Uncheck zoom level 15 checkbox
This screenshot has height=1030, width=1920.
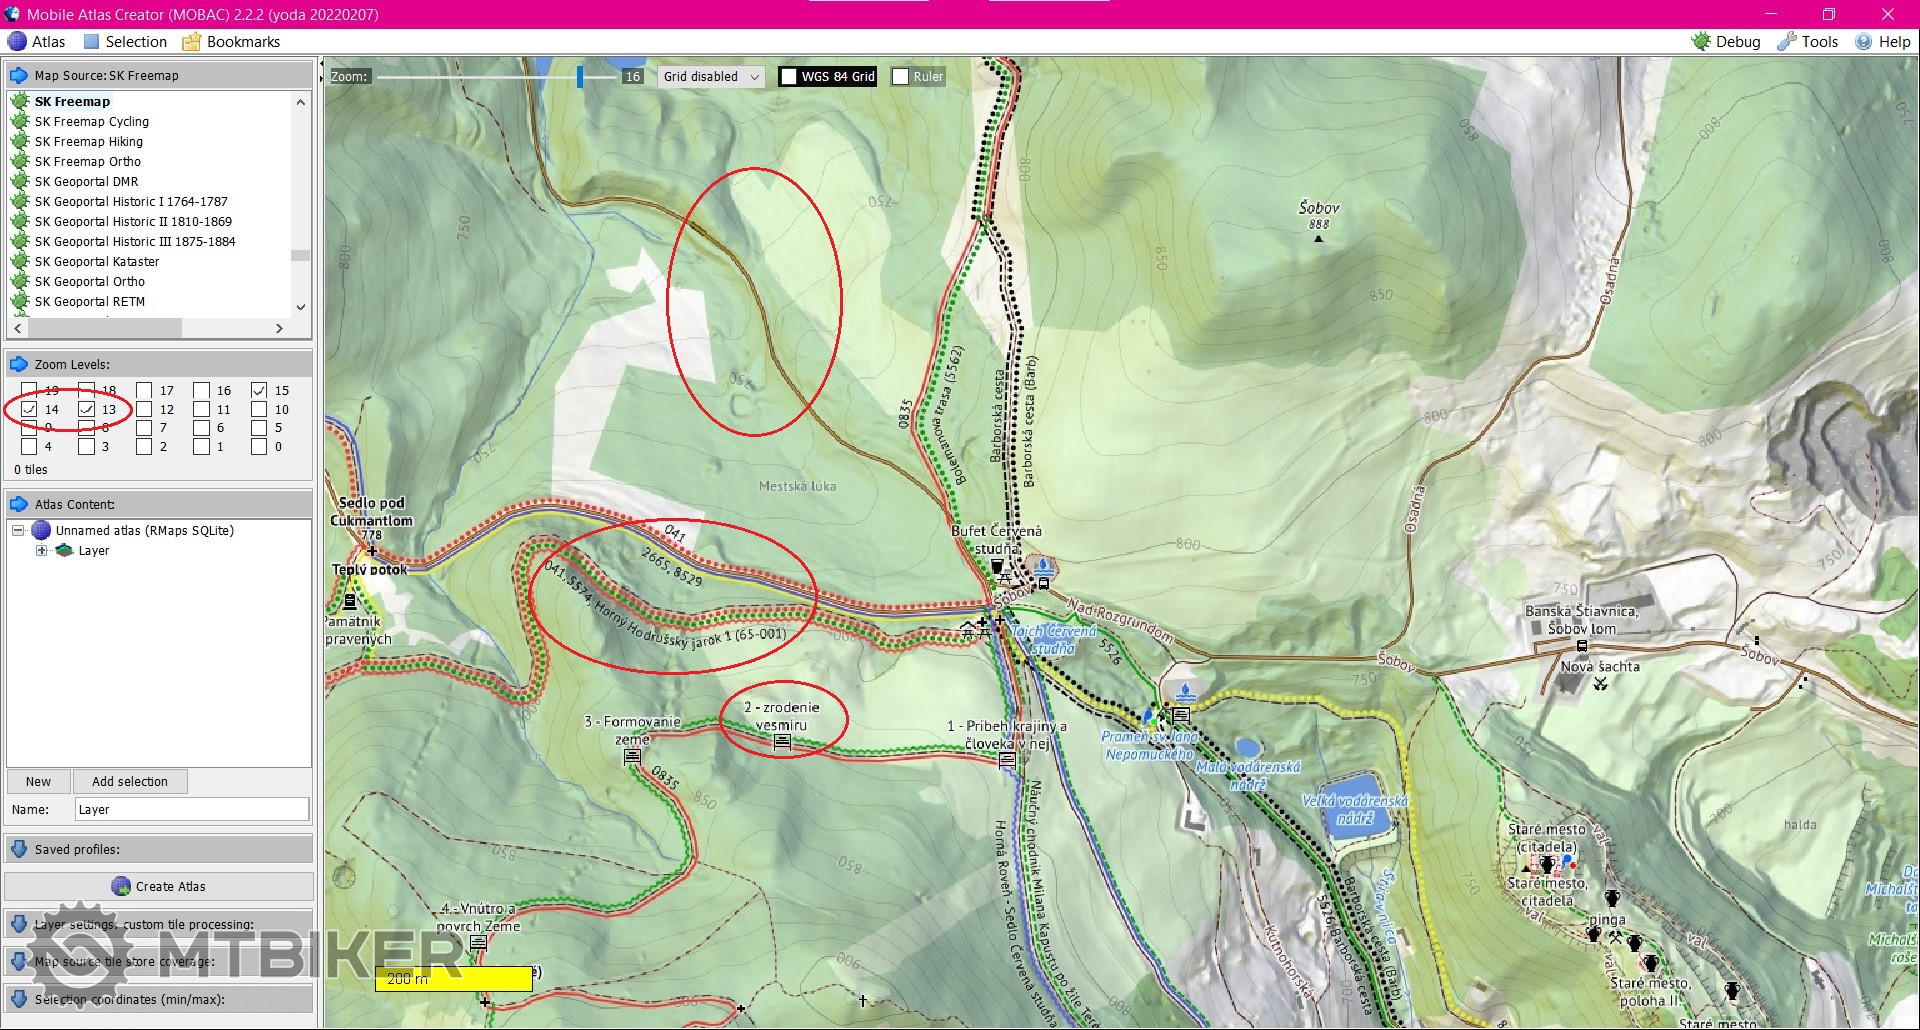(x=259, y=390)
